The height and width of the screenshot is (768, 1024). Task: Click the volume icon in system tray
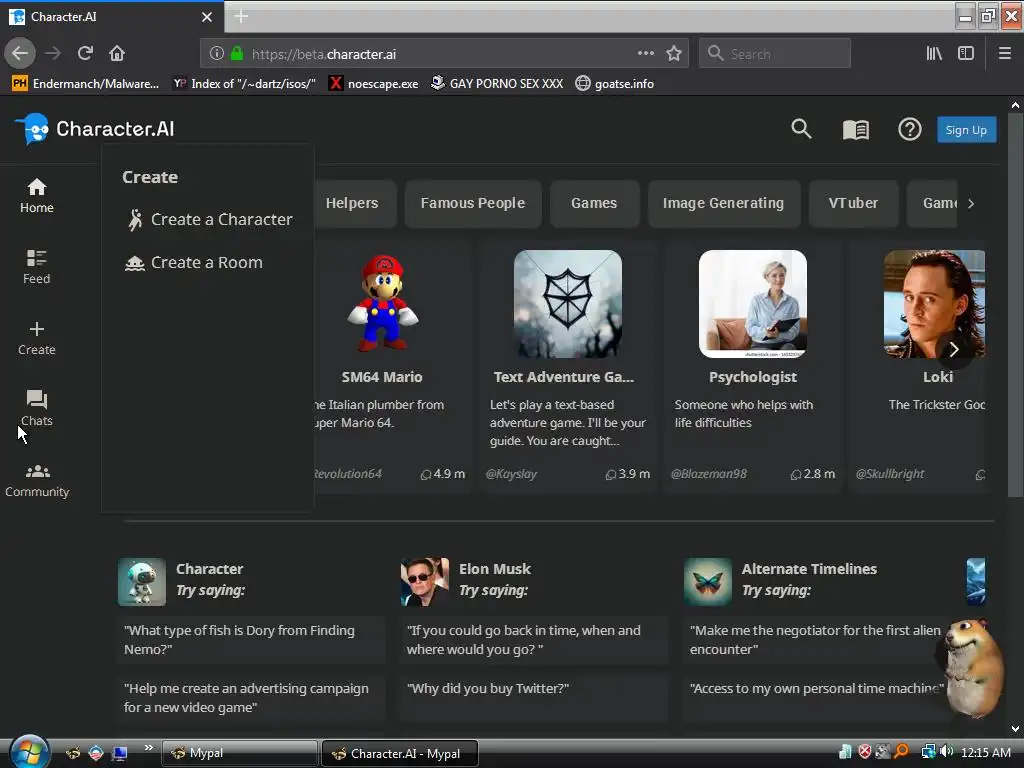pos(946,752)
